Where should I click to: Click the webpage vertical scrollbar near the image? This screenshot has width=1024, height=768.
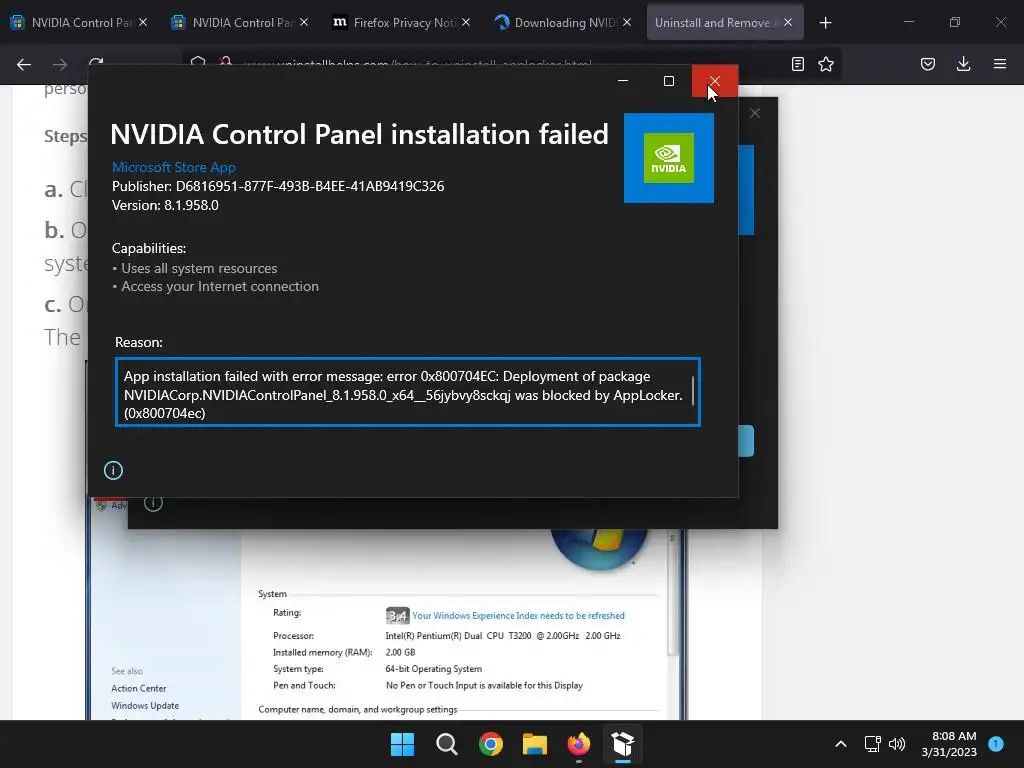click(x=673, y=594)
